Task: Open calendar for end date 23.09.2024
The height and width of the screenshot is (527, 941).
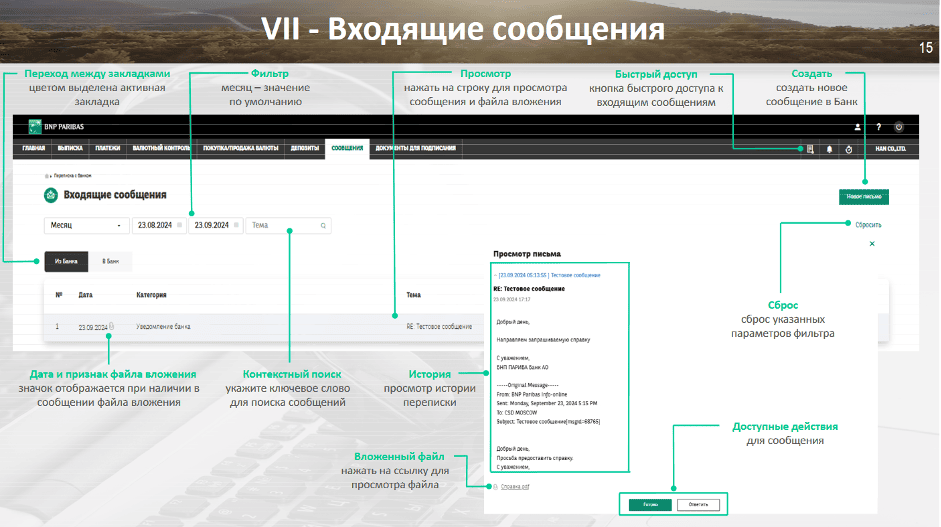Action: 236,225
